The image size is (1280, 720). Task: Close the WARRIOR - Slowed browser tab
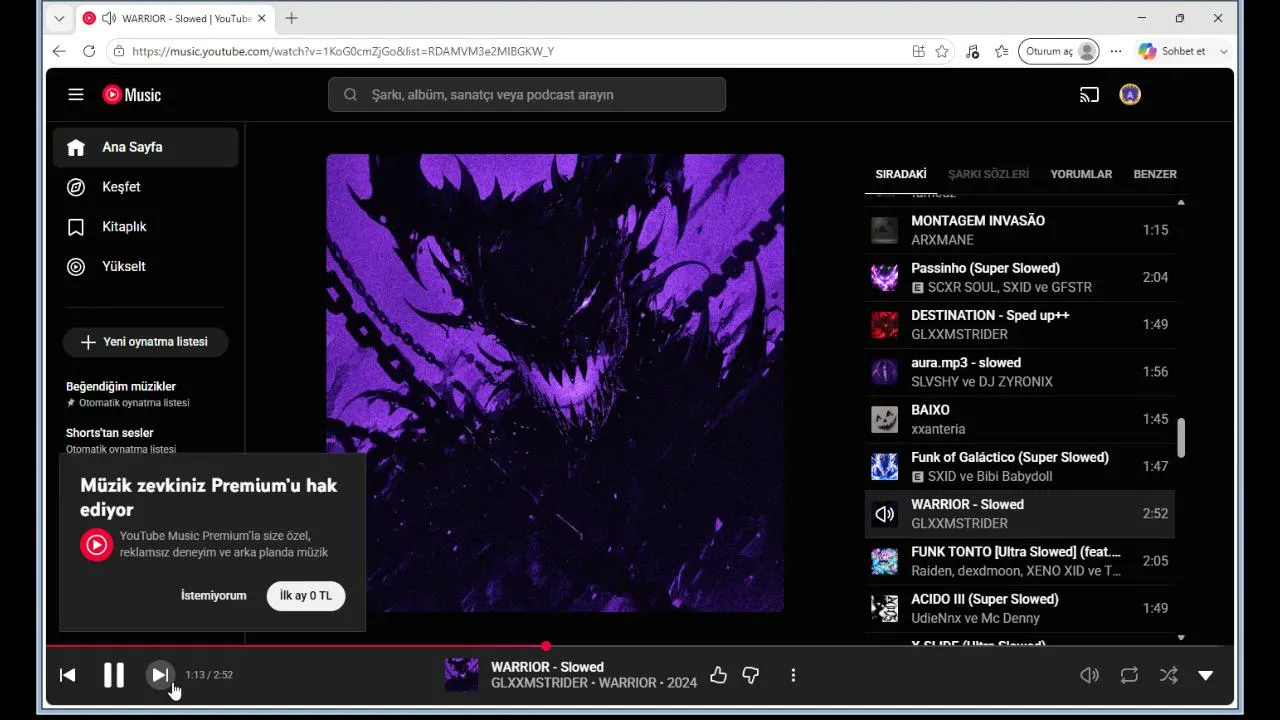(262, 18)
